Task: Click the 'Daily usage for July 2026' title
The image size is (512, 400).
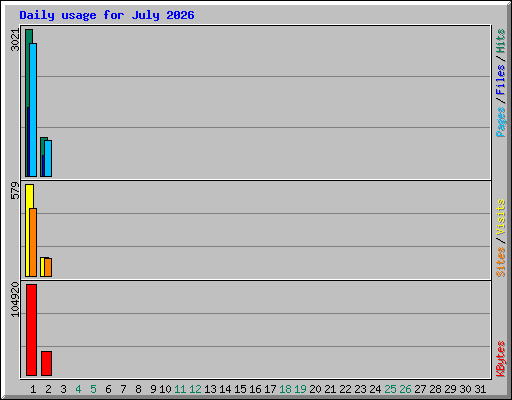Action: tap(107, 15)
